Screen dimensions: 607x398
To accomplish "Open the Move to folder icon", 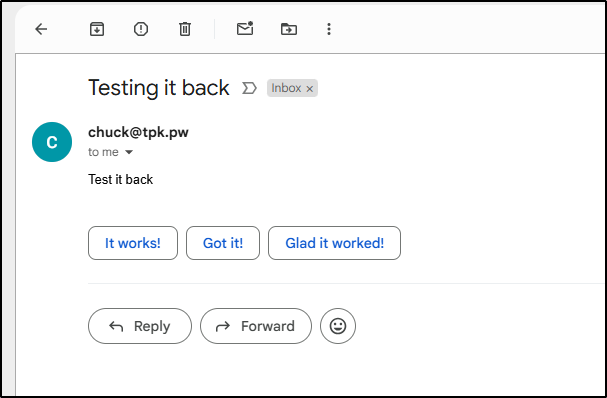I will [289, 29].
